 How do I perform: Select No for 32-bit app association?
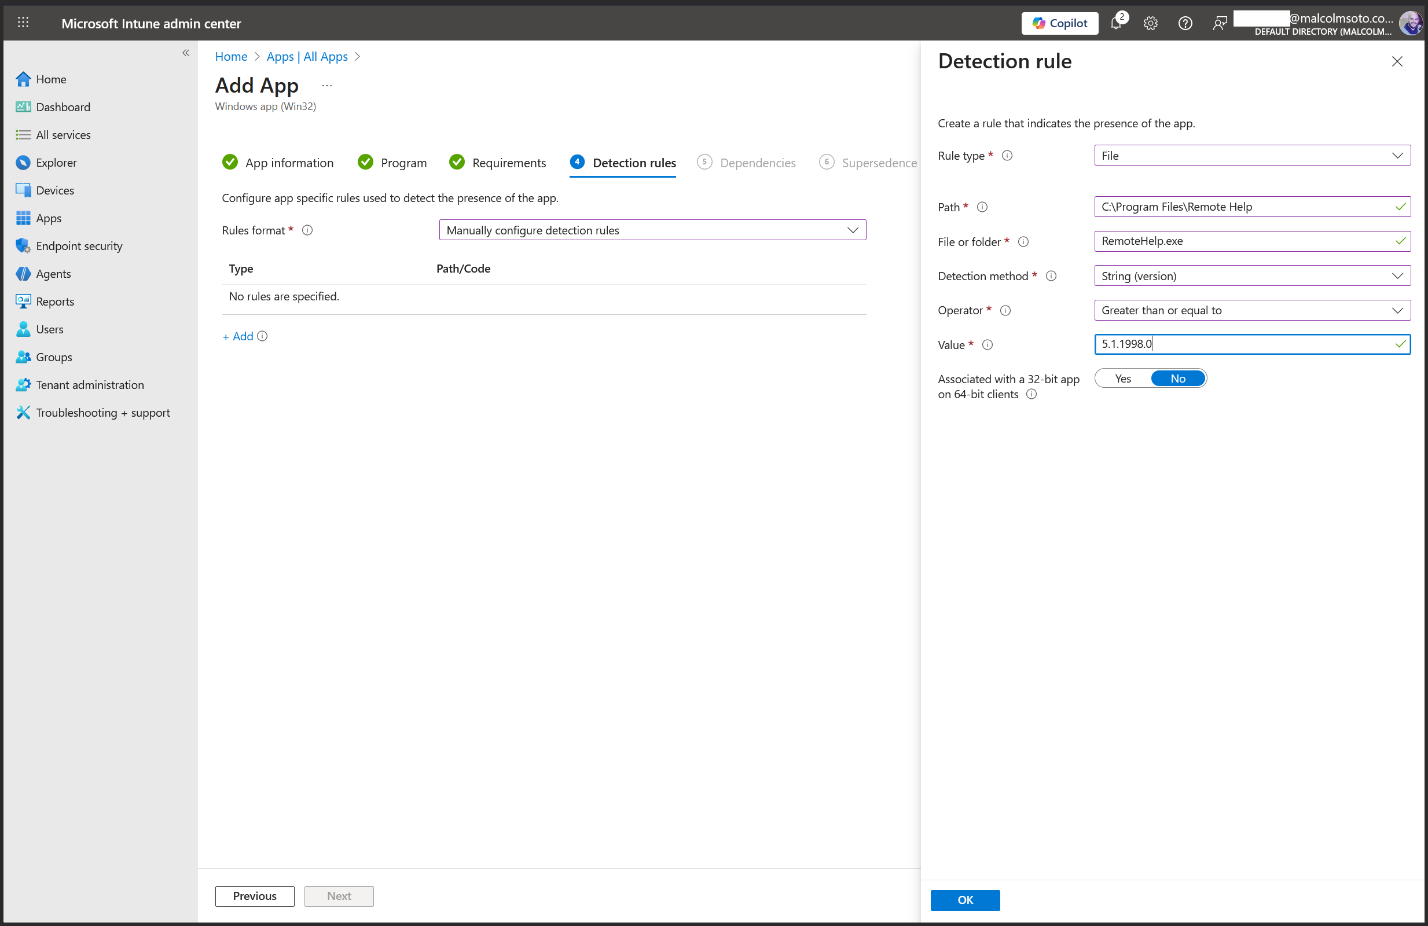pos(1178,379)
